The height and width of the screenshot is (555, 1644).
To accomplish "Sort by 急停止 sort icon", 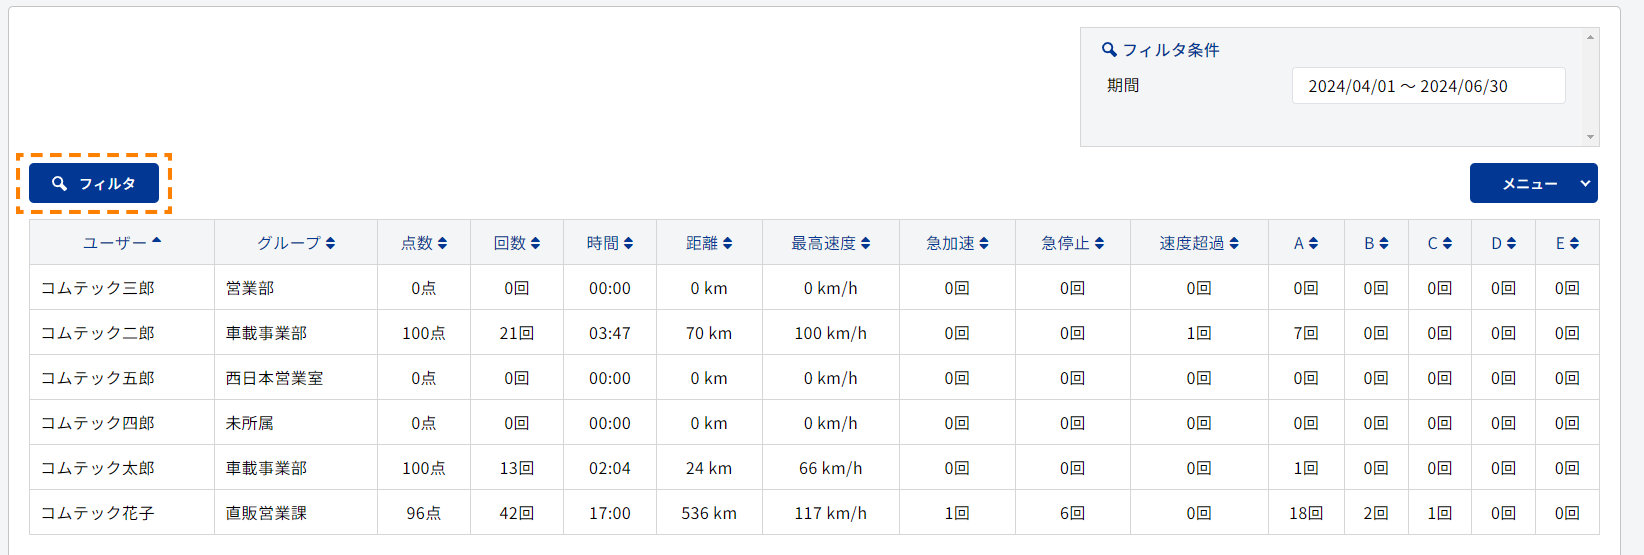I will 1100,243.
